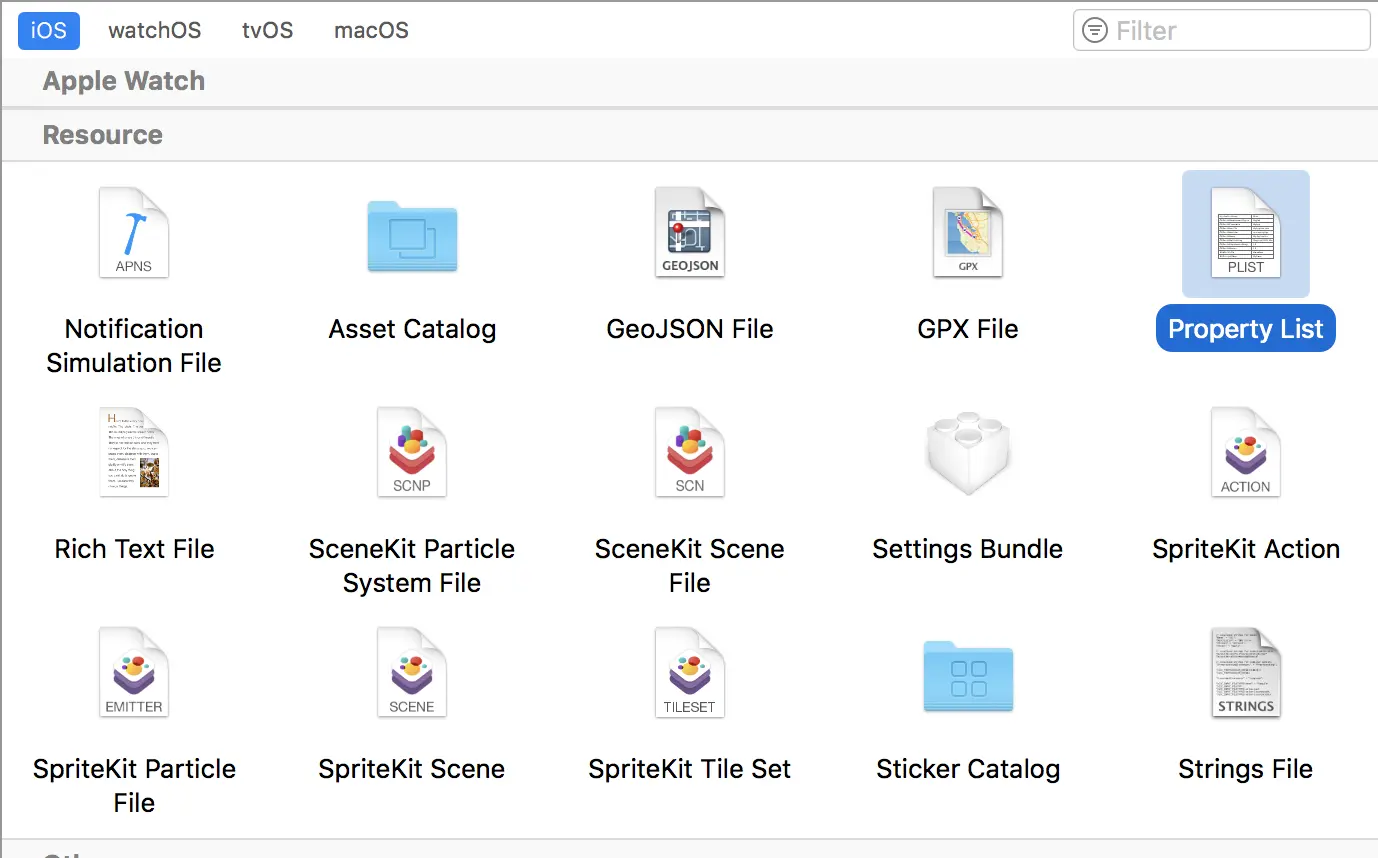Open the macOS platform tab

(372, 30)
